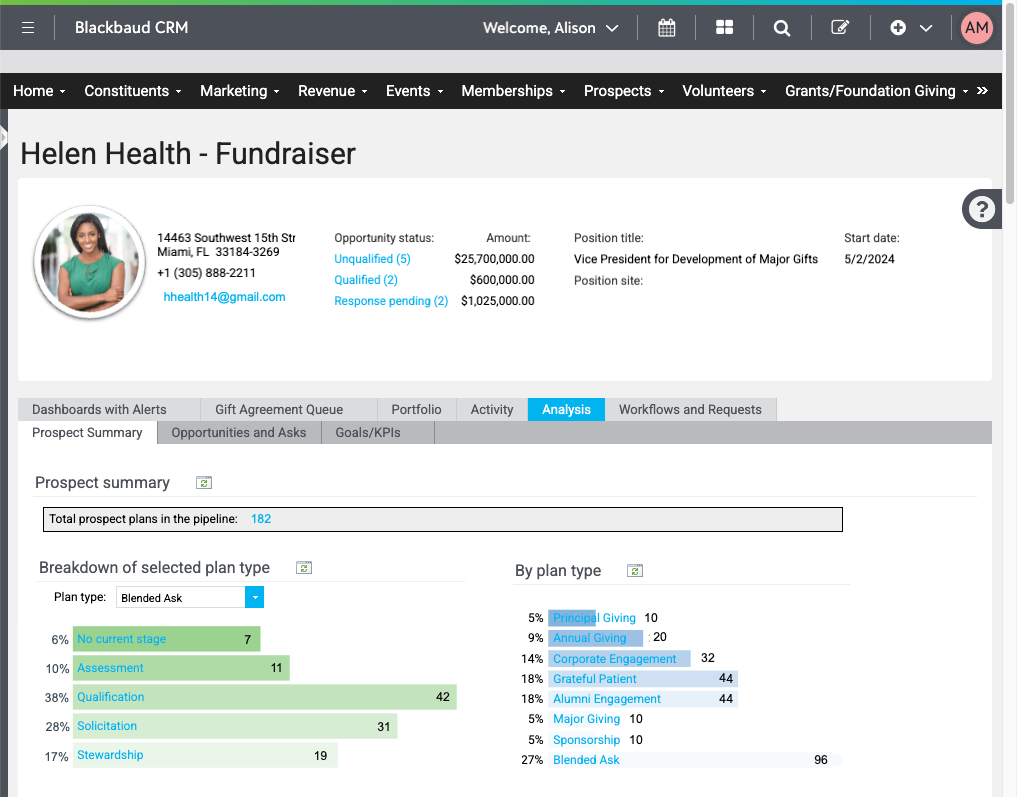Expand the overflow chevron after Grants/Foundation Giving
The image size is (1017, 797).
point(981,90)
